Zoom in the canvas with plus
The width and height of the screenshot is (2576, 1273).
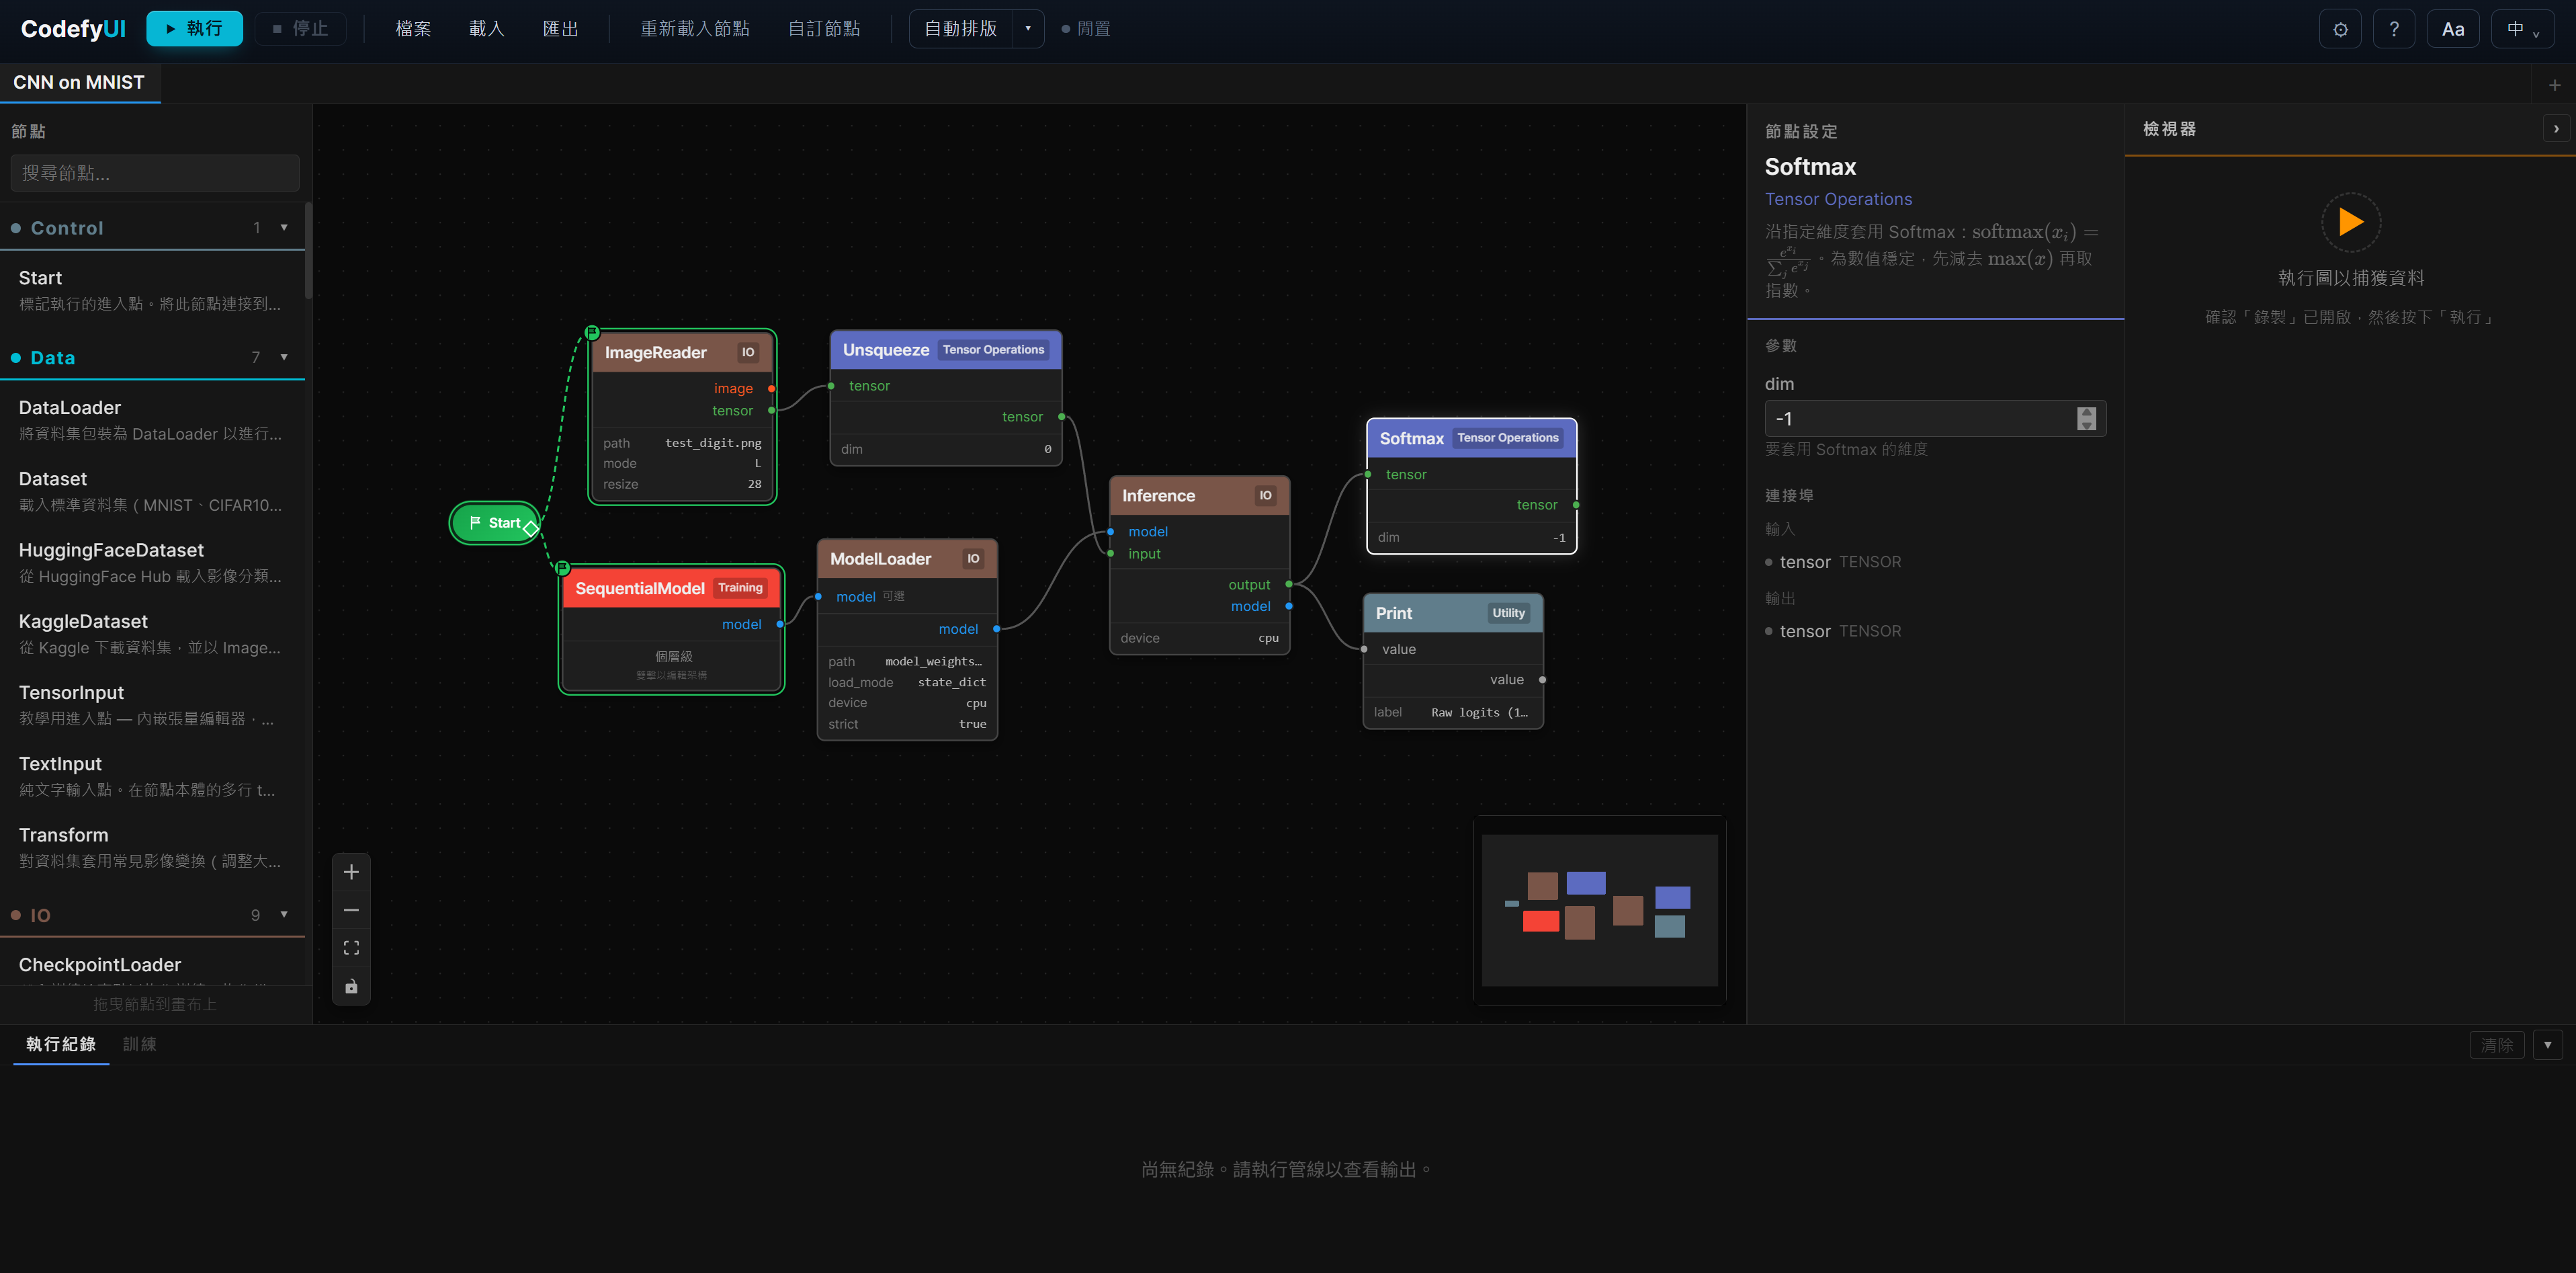click(351, 872)
